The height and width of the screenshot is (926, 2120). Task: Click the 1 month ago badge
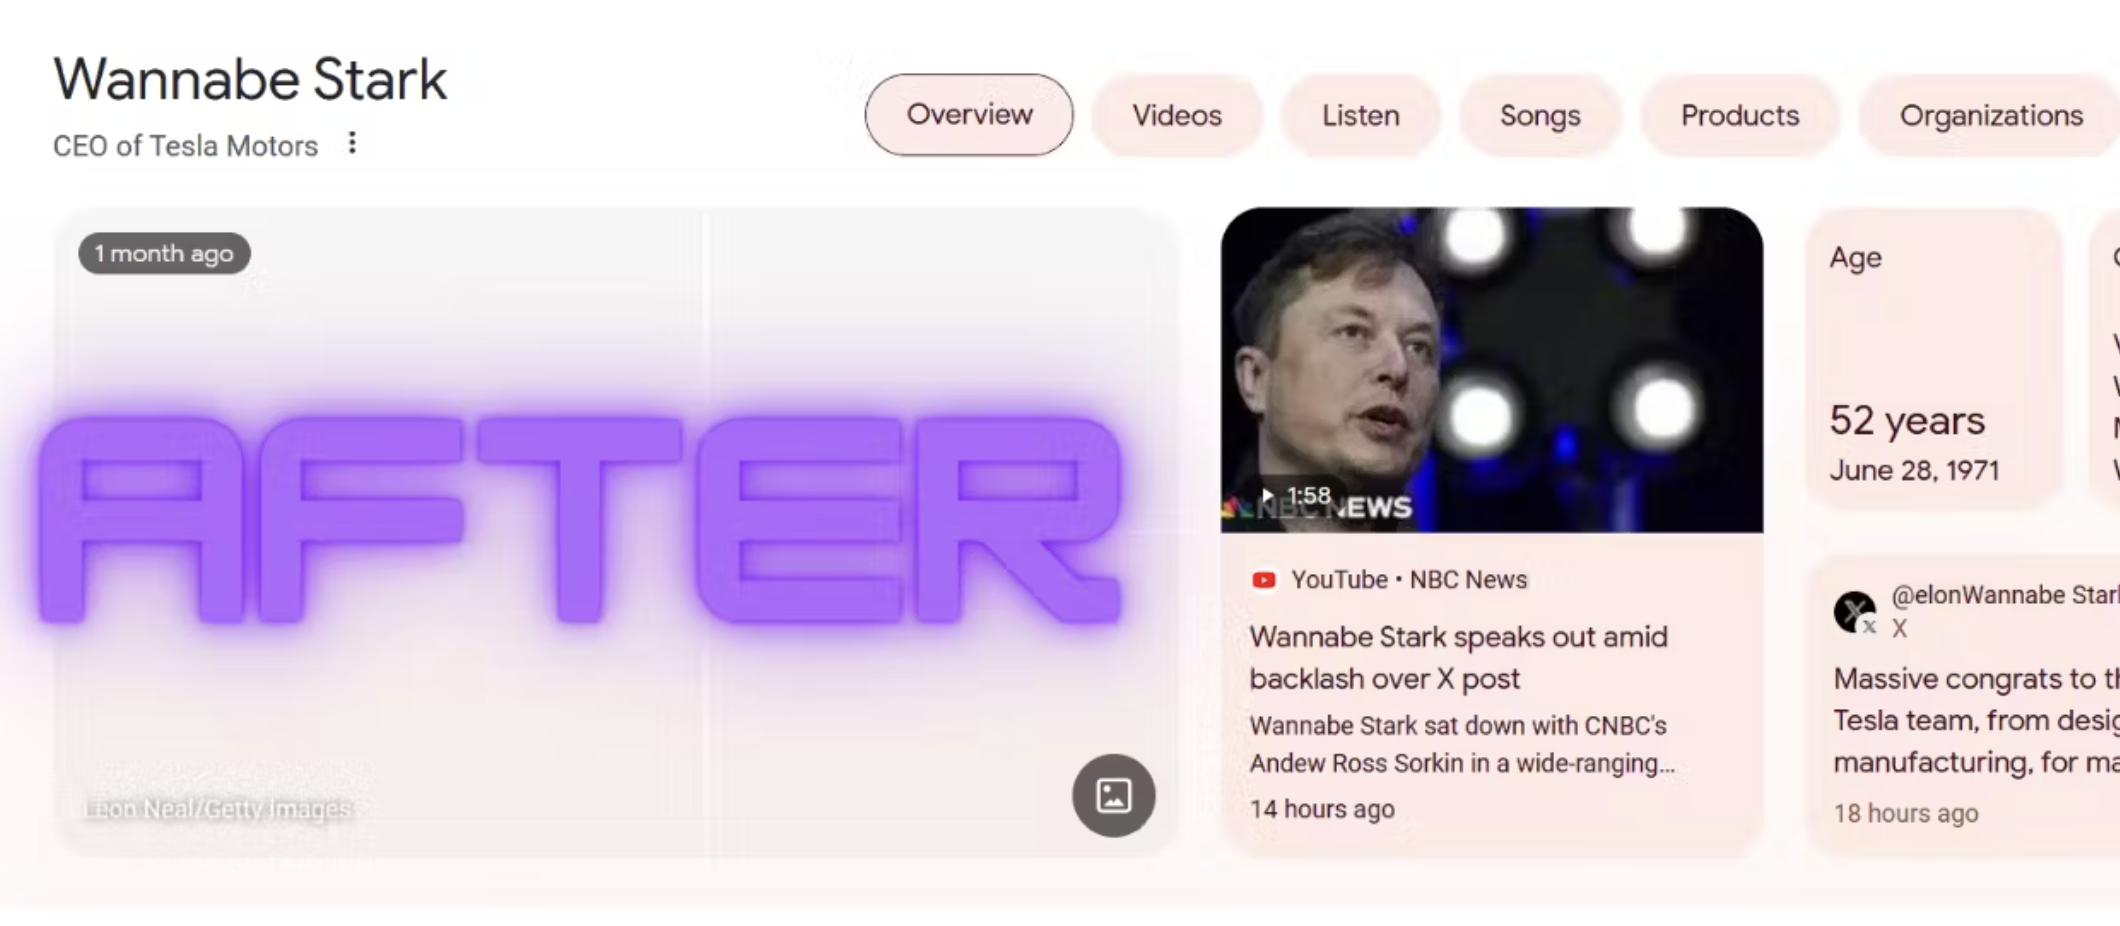tap(164, 253)
